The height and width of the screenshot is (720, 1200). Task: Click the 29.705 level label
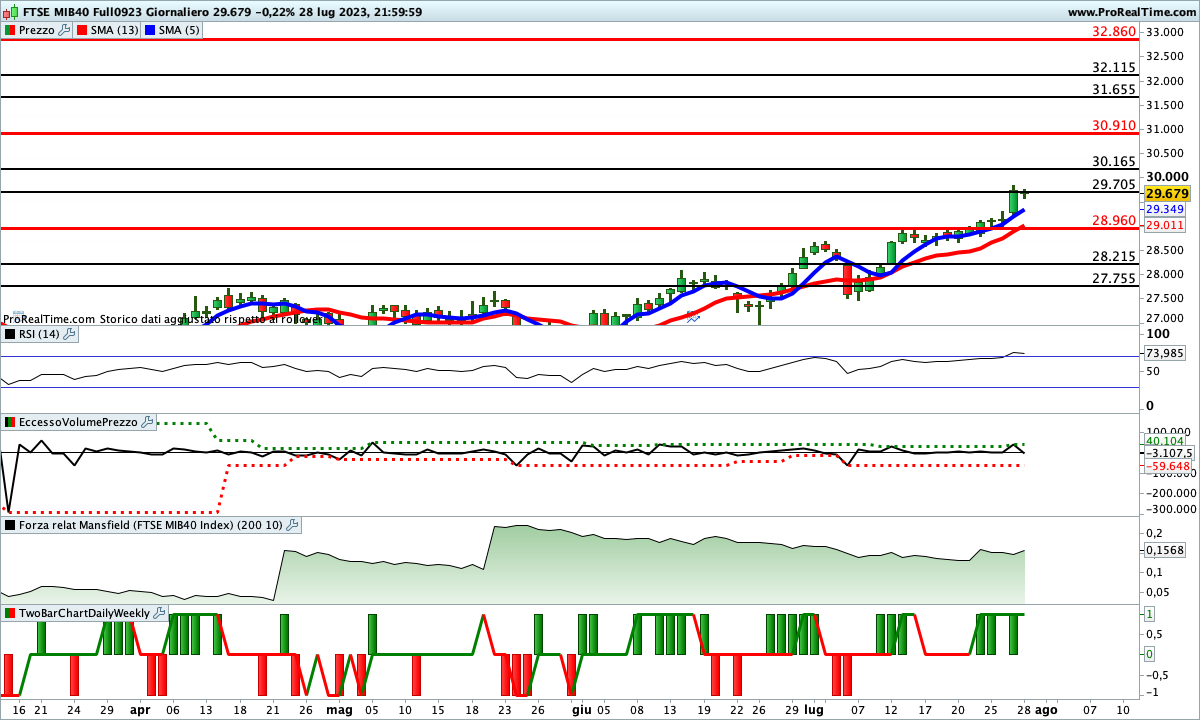pyautogui.click(x=1115, y=184)
